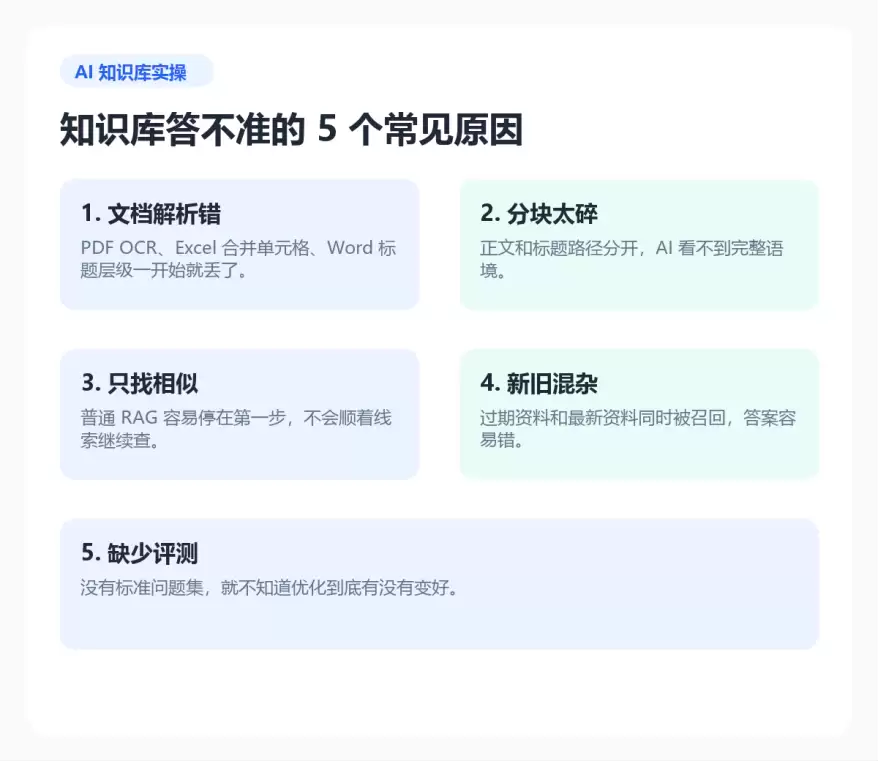879x762 pixels.
Task: Click the "AI 知识库实操" tag badge
Action: (x=136, y=71)
